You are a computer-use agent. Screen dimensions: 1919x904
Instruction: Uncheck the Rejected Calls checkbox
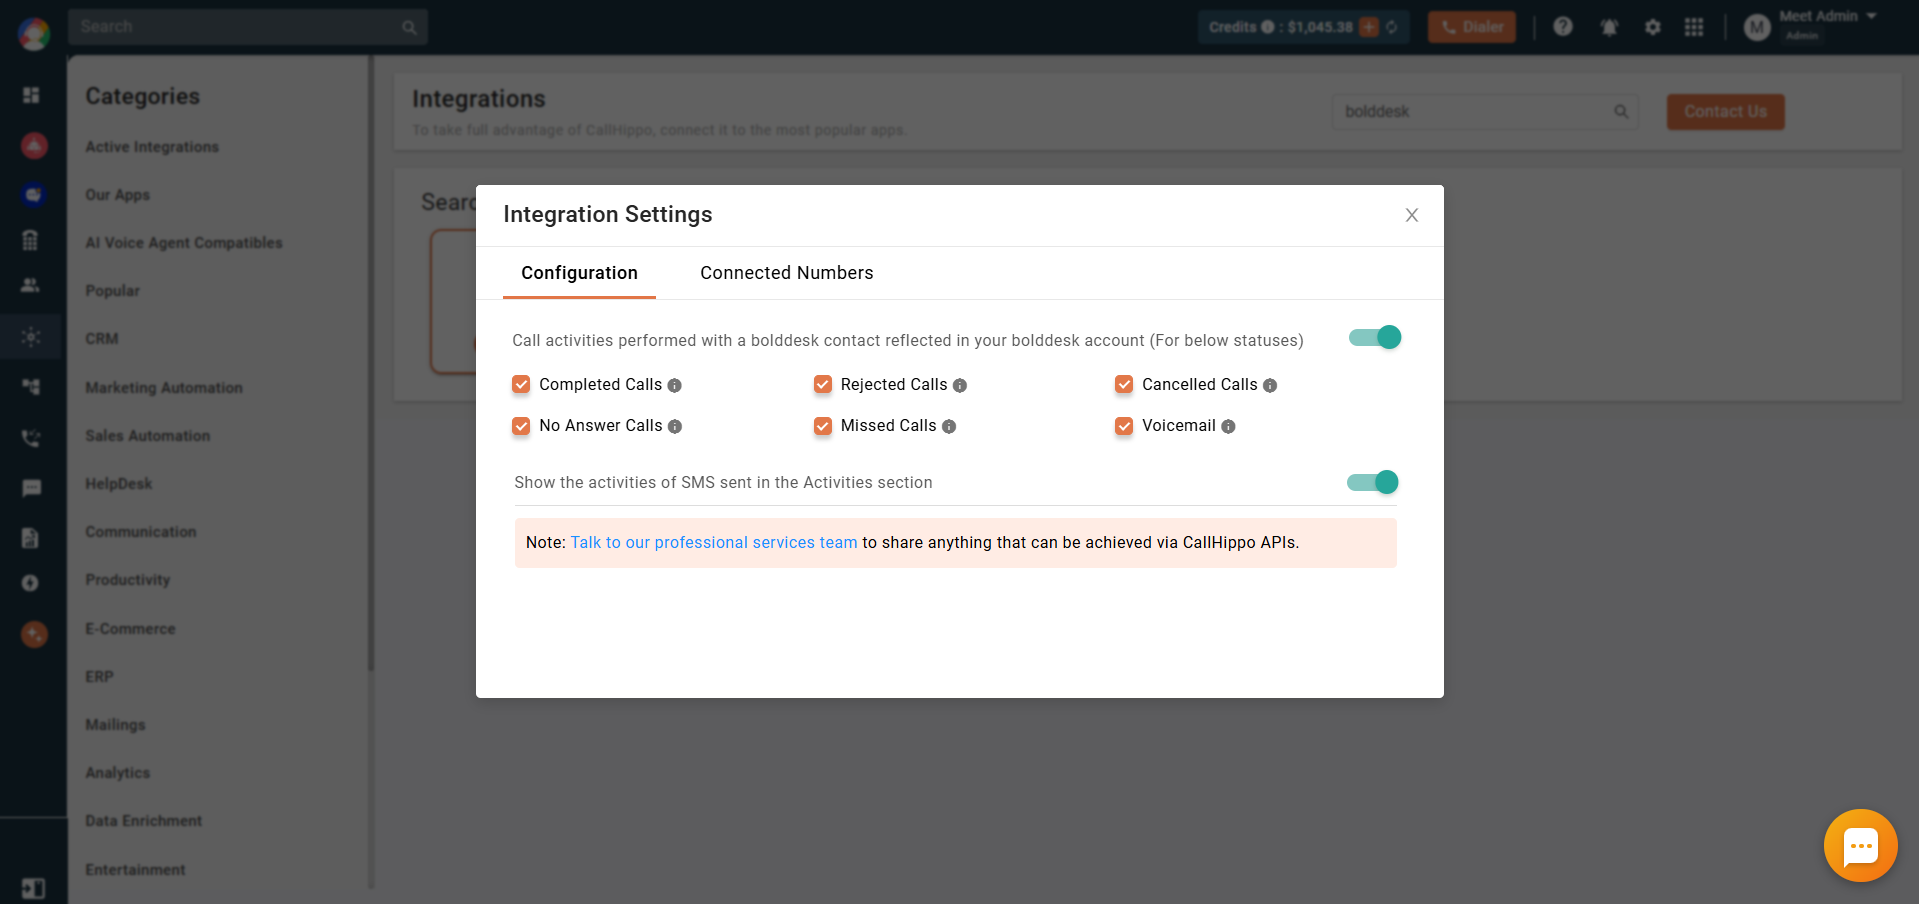(823, 384)
